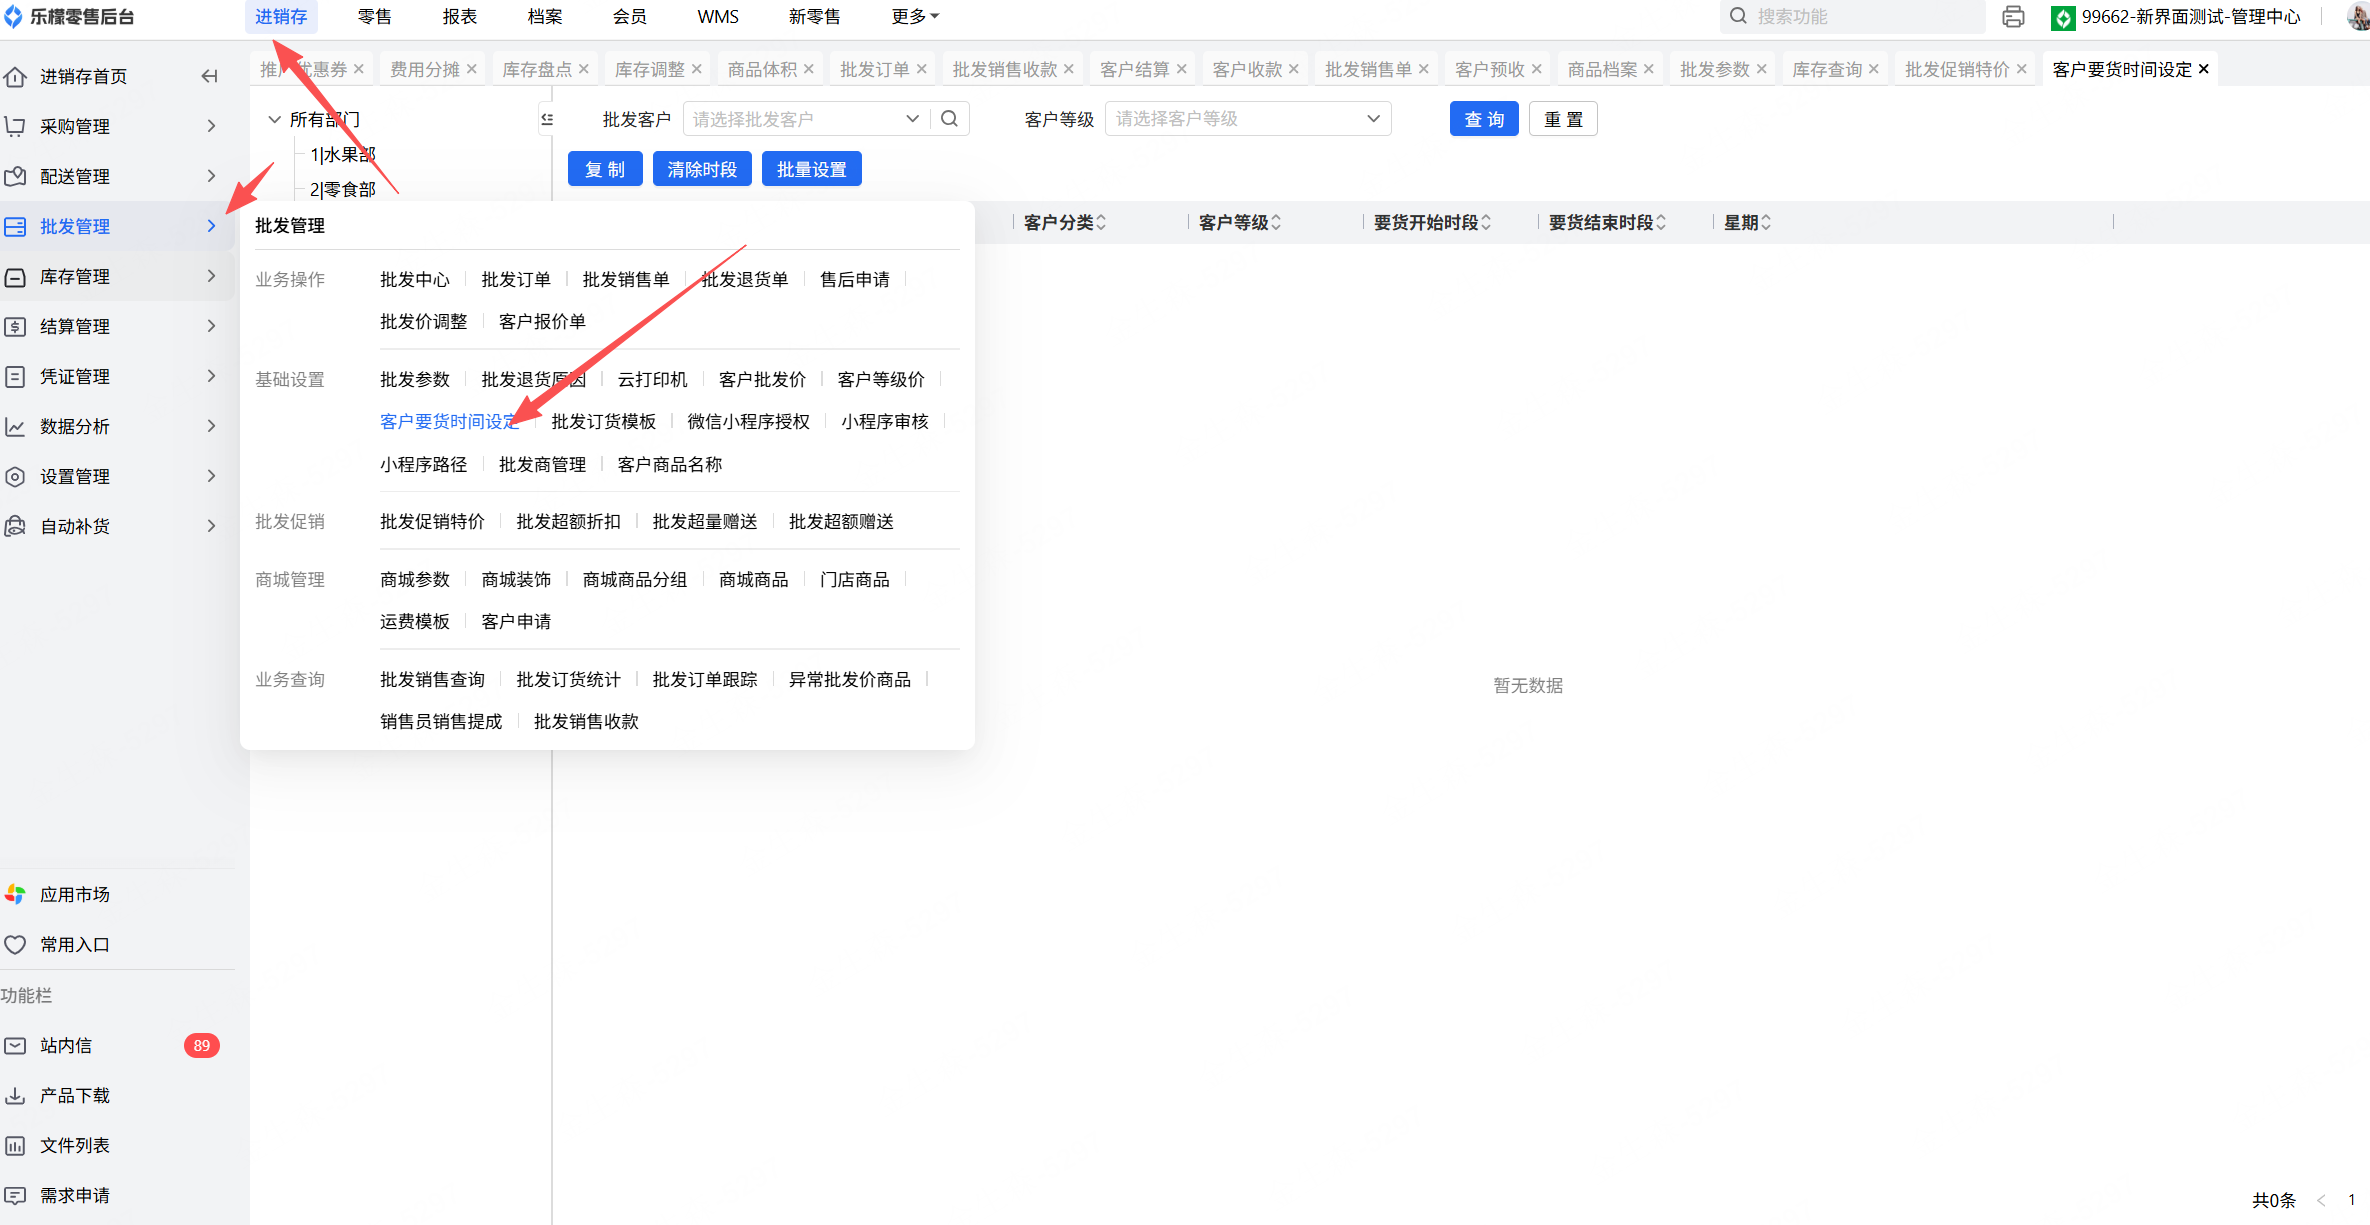Open the 报表 top menu
Viewport: 2370px width, 1225px height.
tap(459, 17)
